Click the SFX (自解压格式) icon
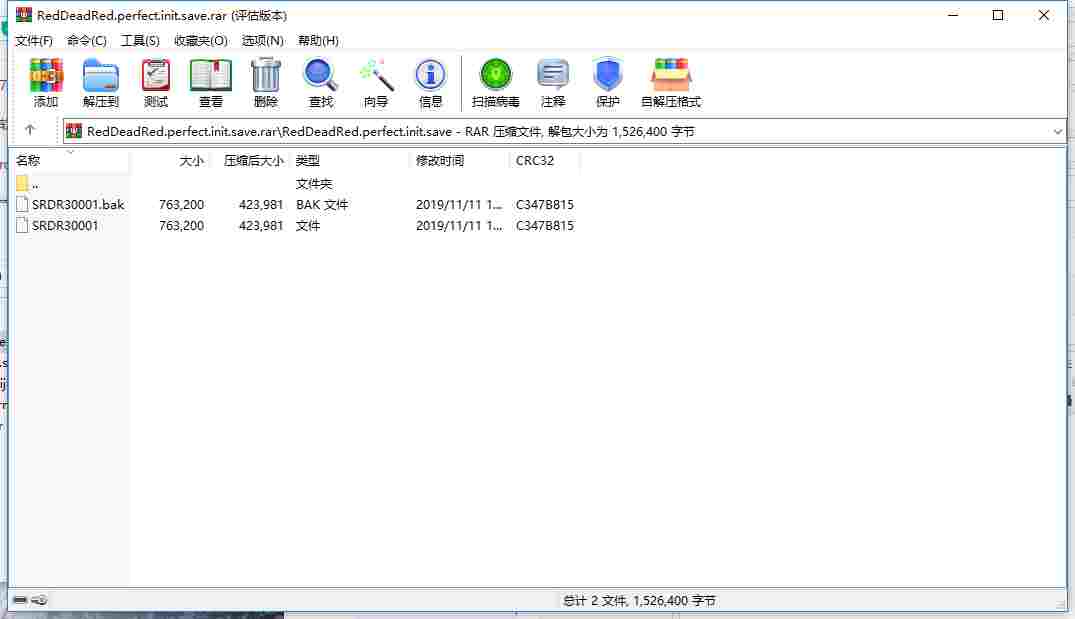1075x619 pixels. coord(671,75)
